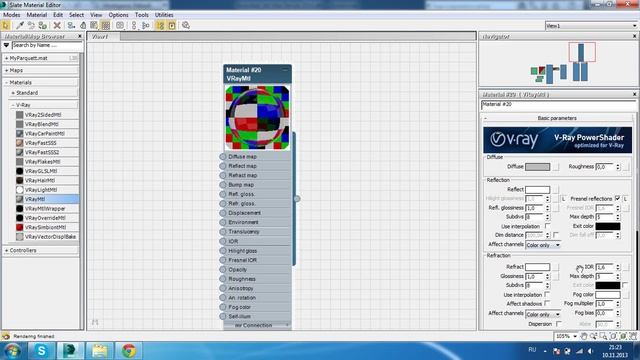The height and width of the screenshot is (360, 640).
Task: Activate the Zoom magnifier tool
Action: click(593, 336)
